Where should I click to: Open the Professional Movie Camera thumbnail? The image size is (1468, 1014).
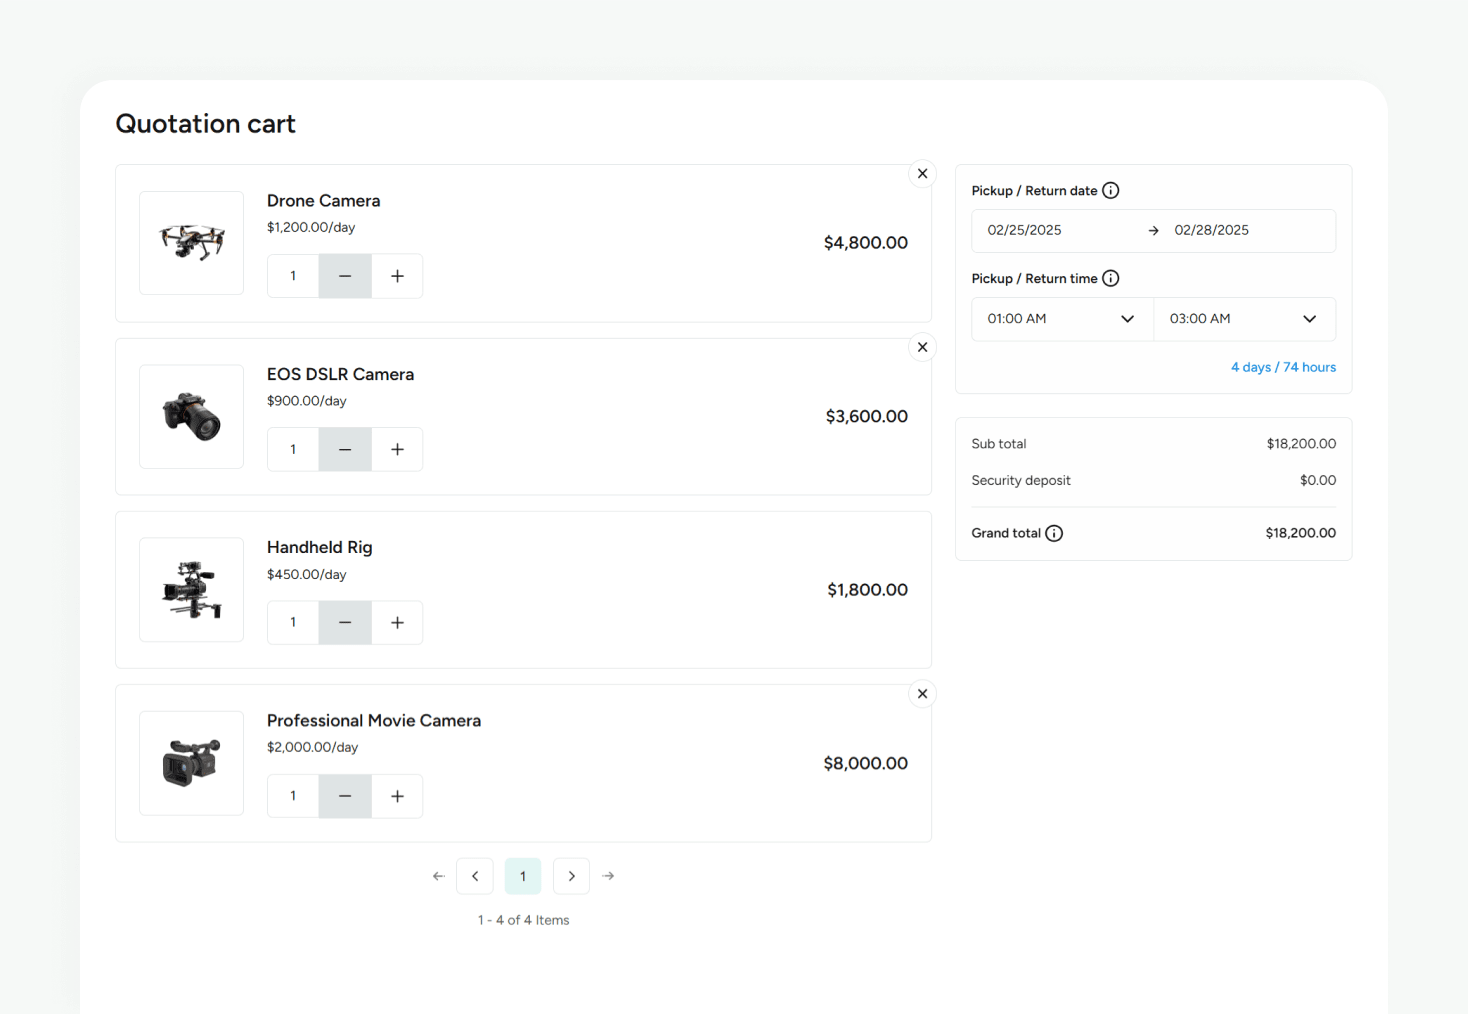(x=191, y=763)
